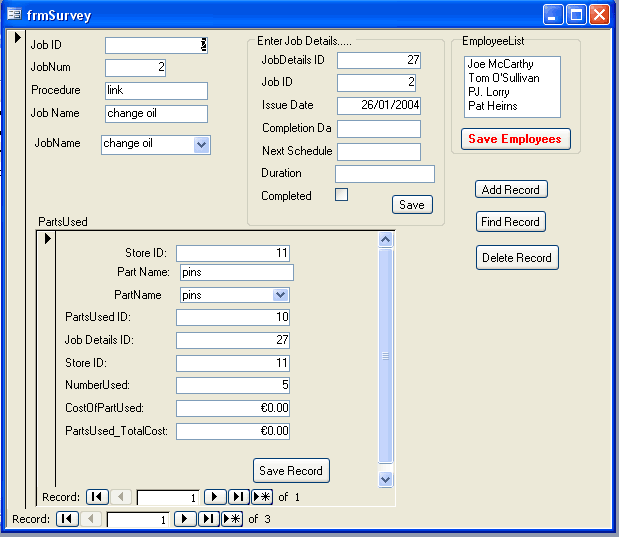
Task: Tick the Completed checkbox
Action: tap(341, 195)
